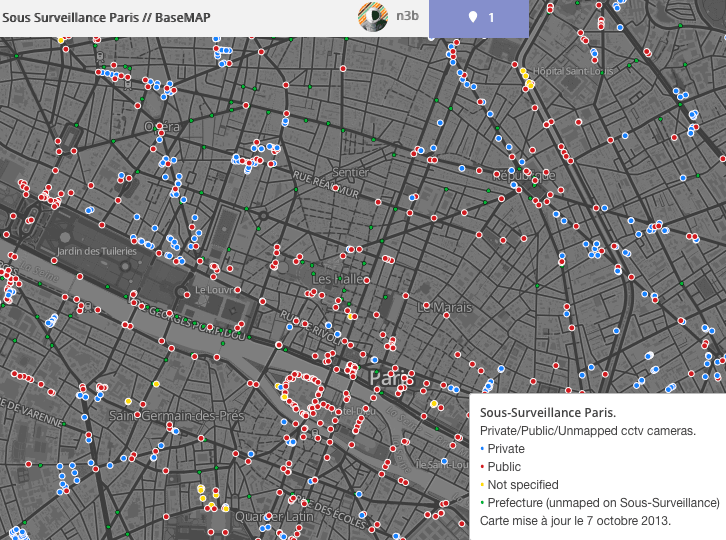Select the RUE DES ÉCOLES street label
The image size is (726, 540).
(332, 512)
